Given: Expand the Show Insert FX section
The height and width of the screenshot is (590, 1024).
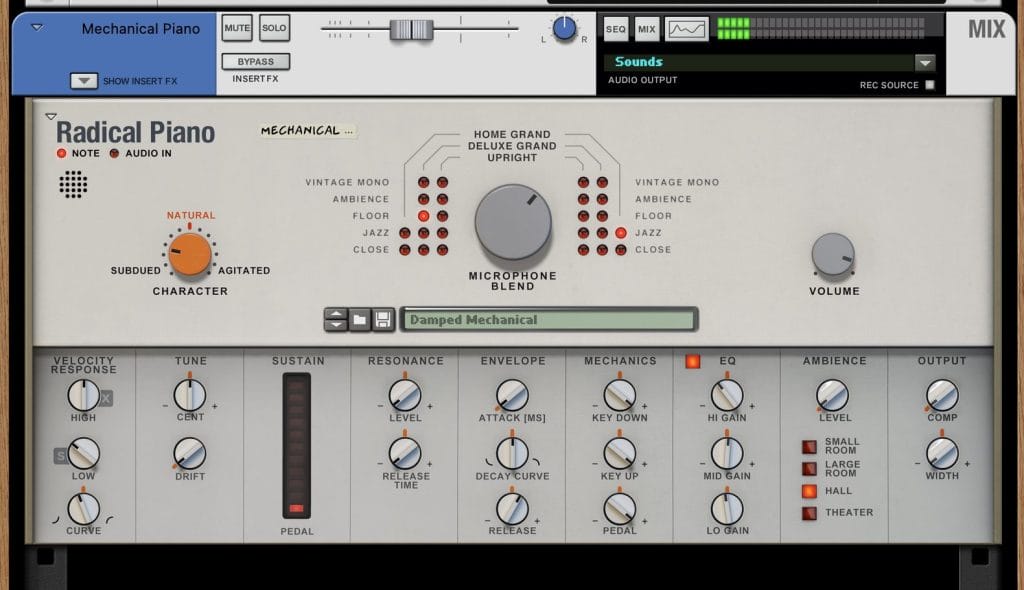Looking at the screenshot, I should (84, 81).
